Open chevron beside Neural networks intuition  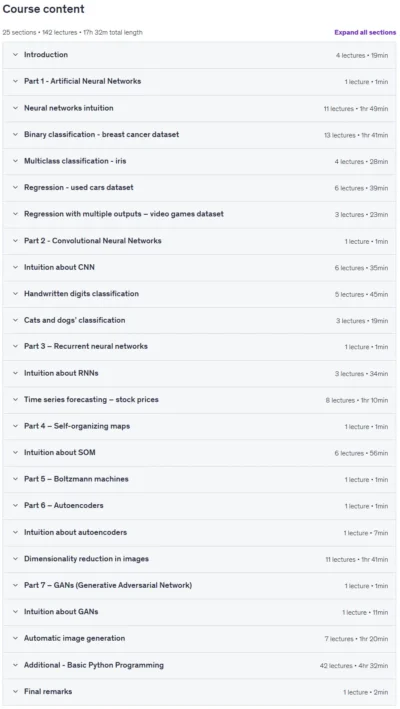(15, 108)
